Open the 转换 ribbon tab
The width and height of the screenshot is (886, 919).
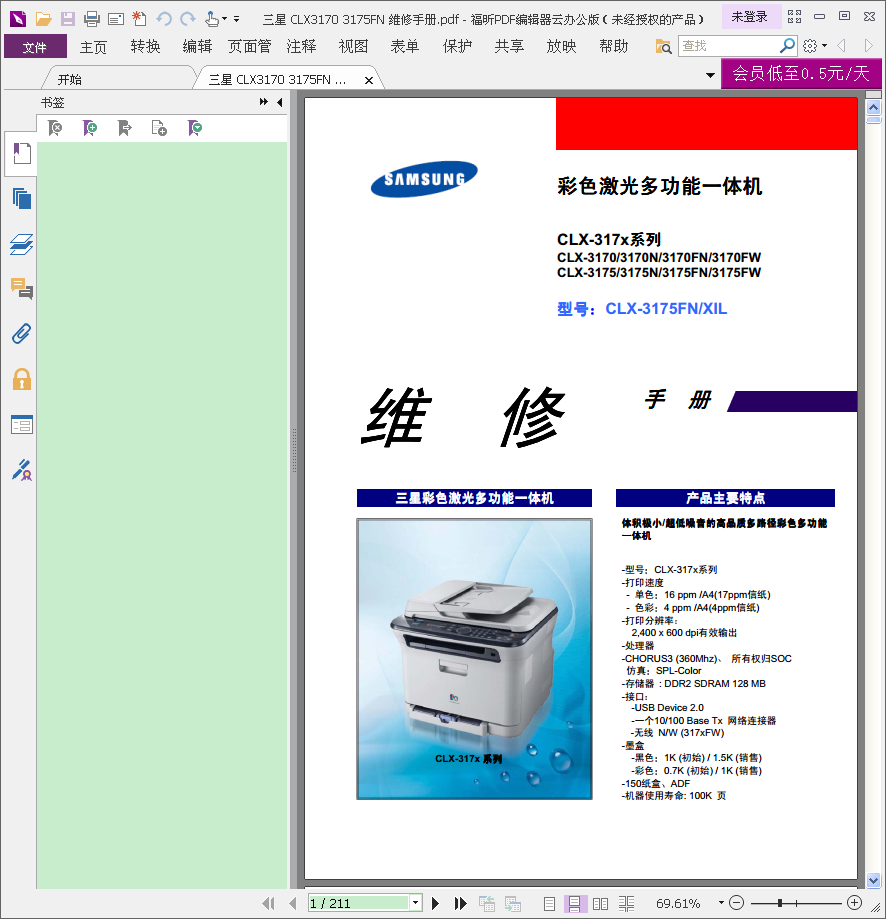point(145,46)
